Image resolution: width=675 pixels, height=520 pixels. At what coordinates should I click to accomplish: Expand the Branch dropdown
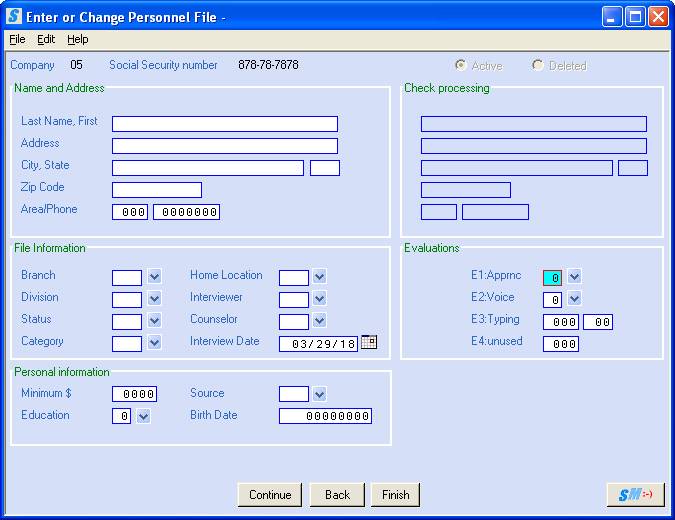pyautogui.click(x=154, y=277)
